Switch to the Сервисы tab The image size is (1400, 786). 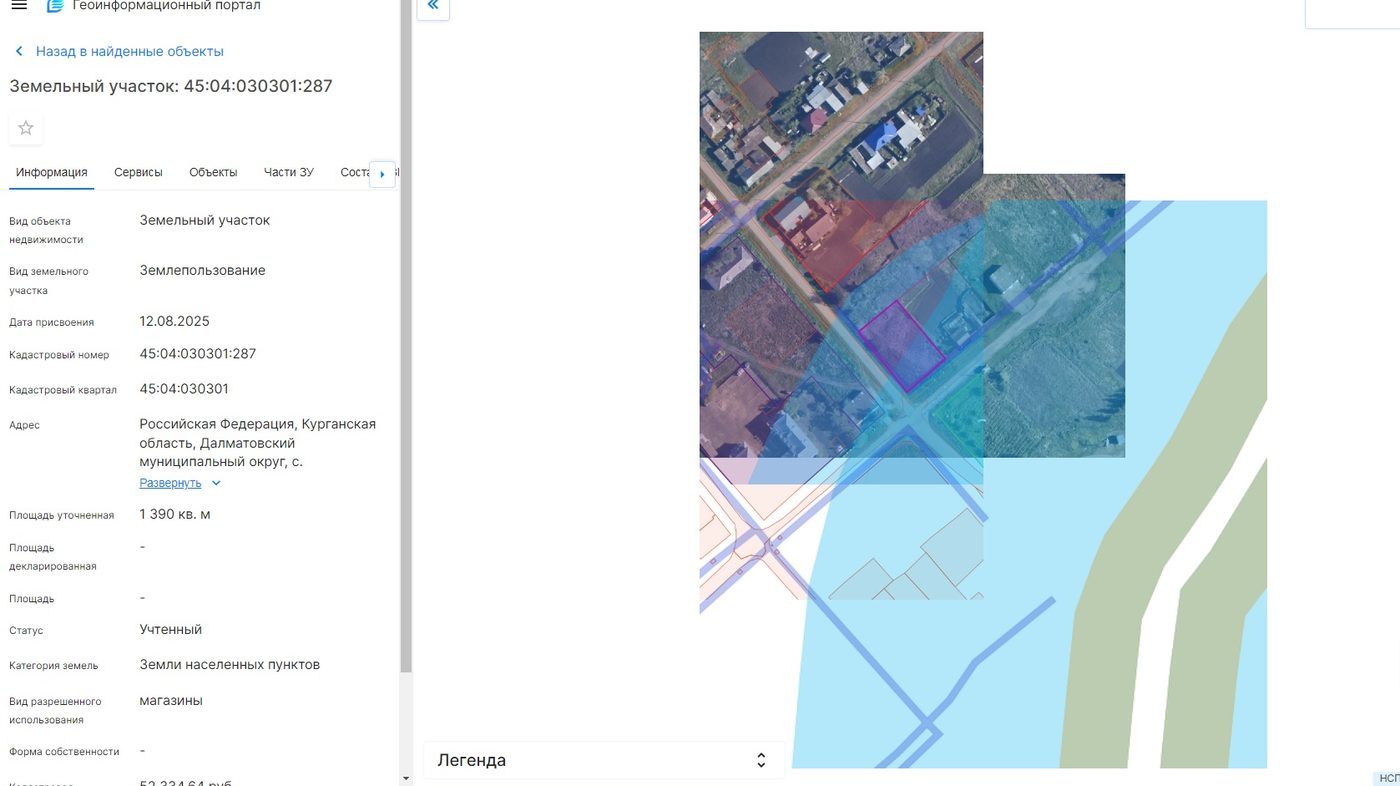(138, 172)
